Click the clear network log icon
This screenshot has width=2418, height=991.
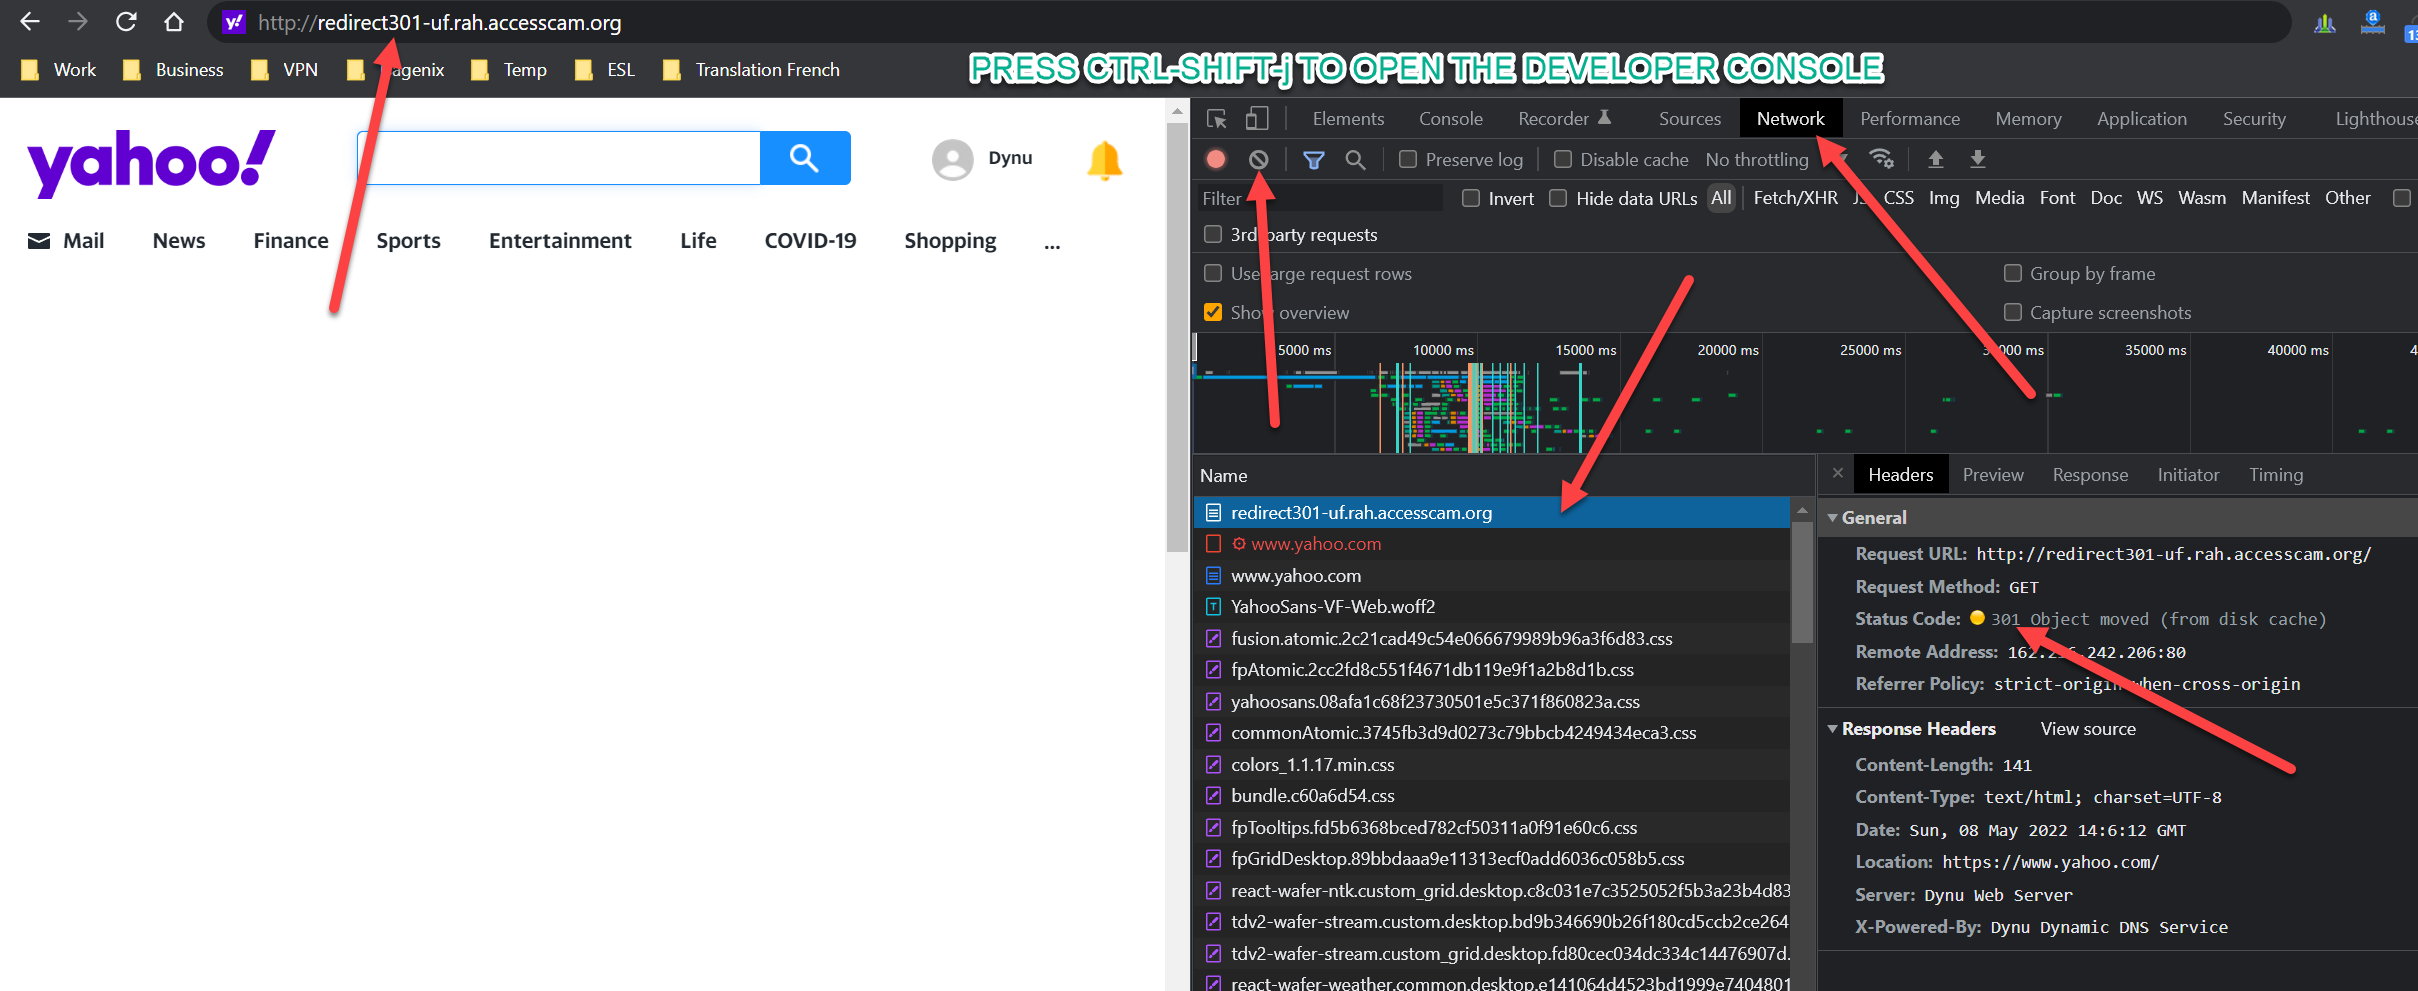pos(1259,159)
